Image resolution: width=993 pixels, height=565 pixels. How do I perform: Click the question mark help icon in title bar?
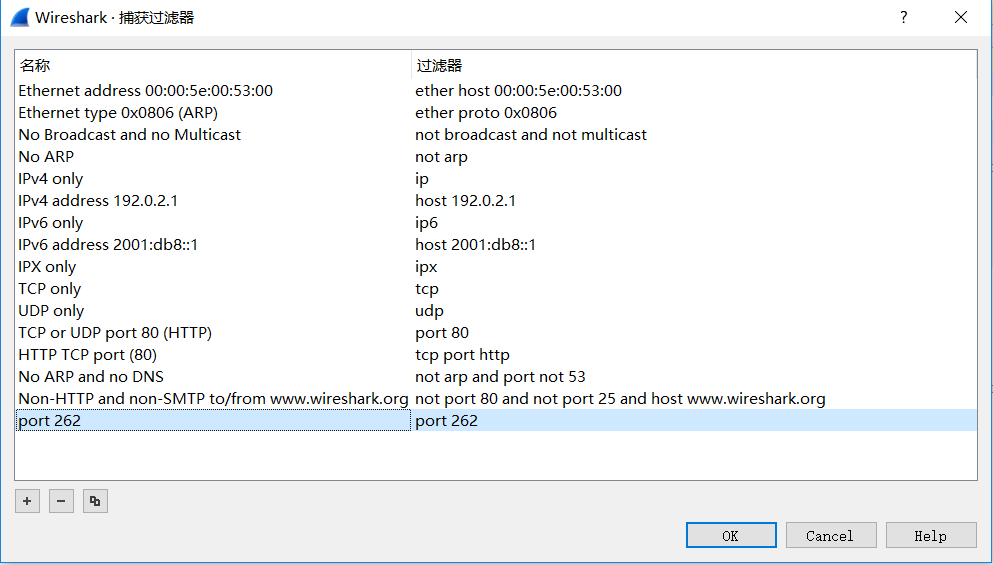904,17
